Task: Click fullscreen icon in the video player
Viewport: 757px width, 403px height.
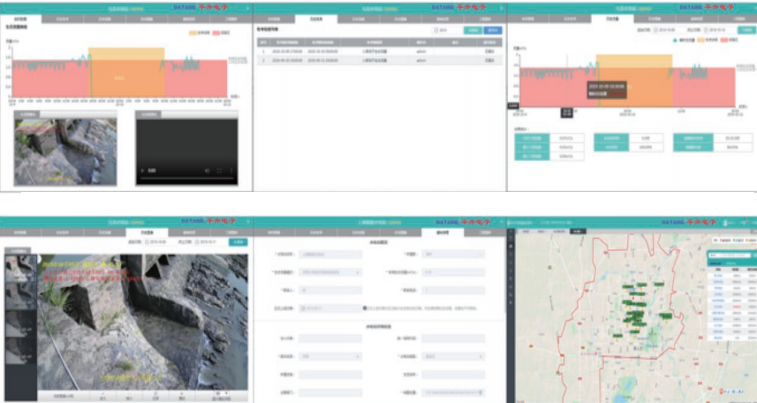Action: (x=219, y=170)
